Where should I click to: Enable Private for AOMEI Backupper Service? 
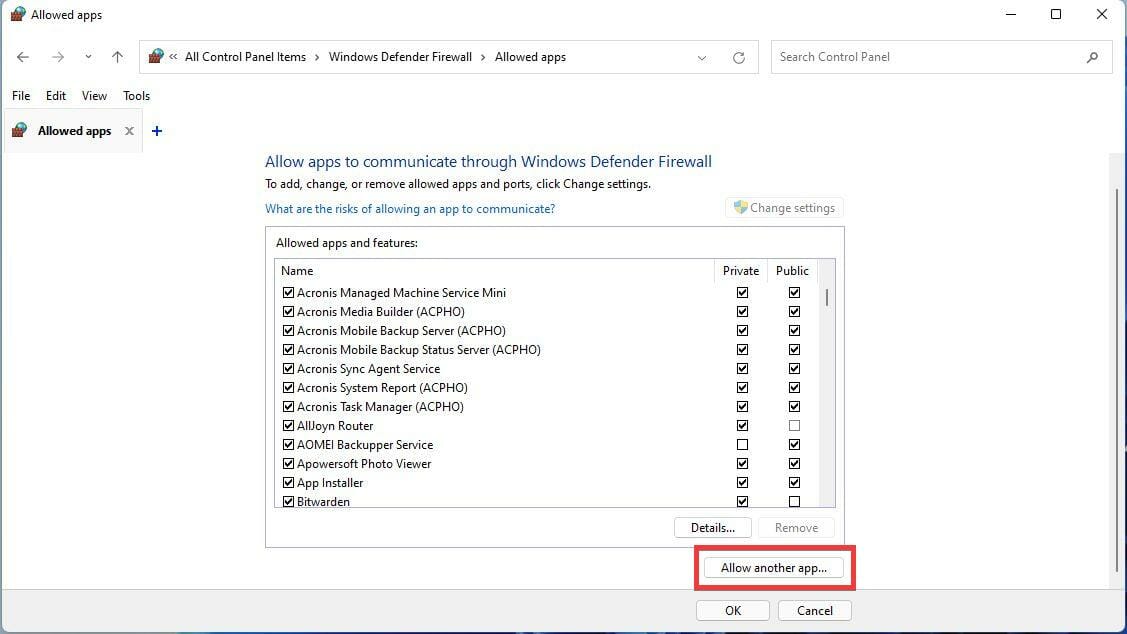[x=742, y=445]
